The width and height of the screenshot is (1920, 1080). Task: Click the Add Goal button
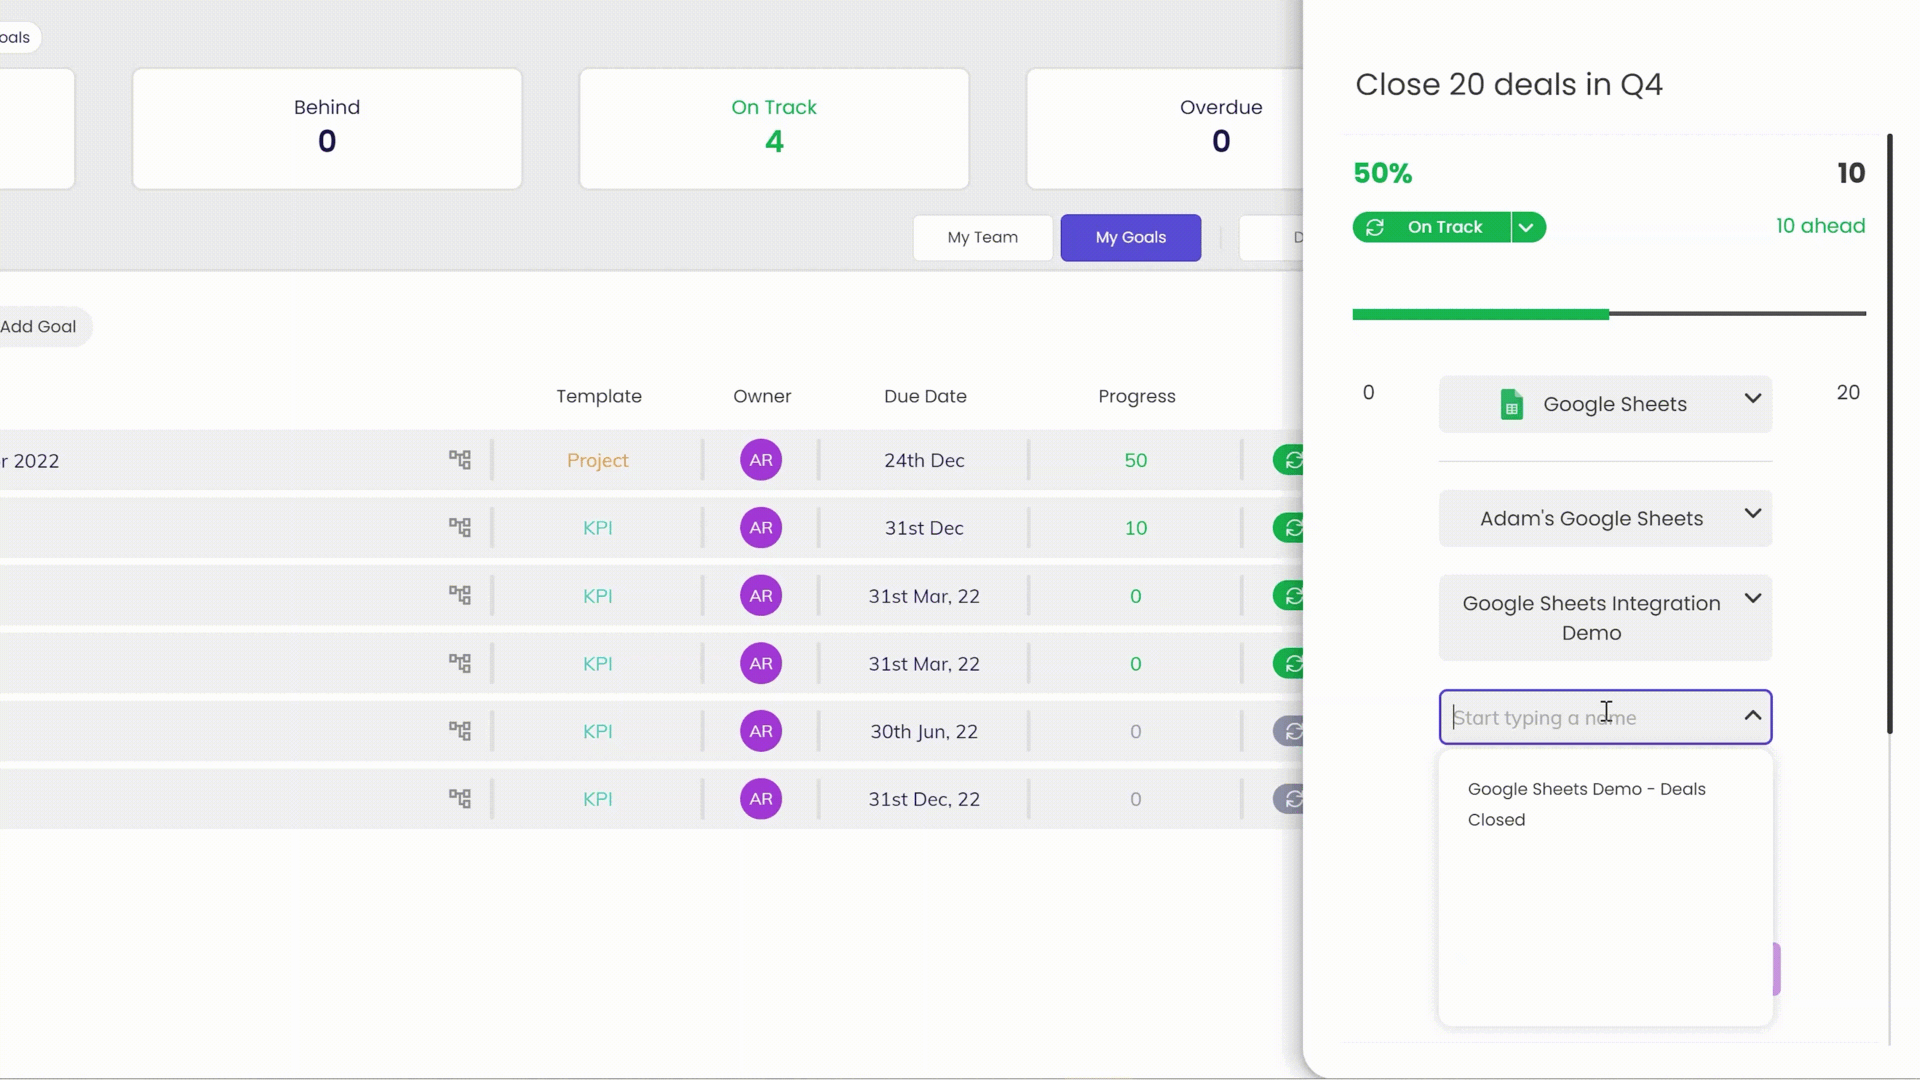pyautogui.click(x=39, y=326)
